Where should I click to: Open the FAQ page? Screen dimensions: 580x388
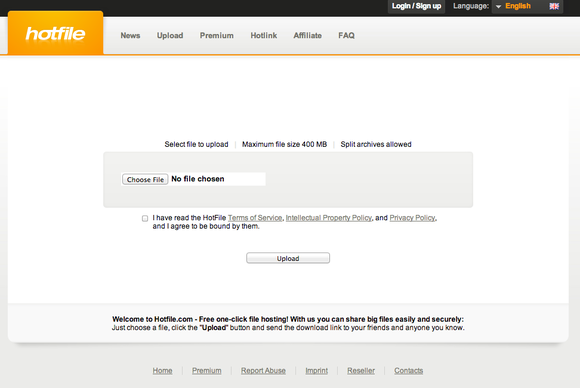coord(346,36)
